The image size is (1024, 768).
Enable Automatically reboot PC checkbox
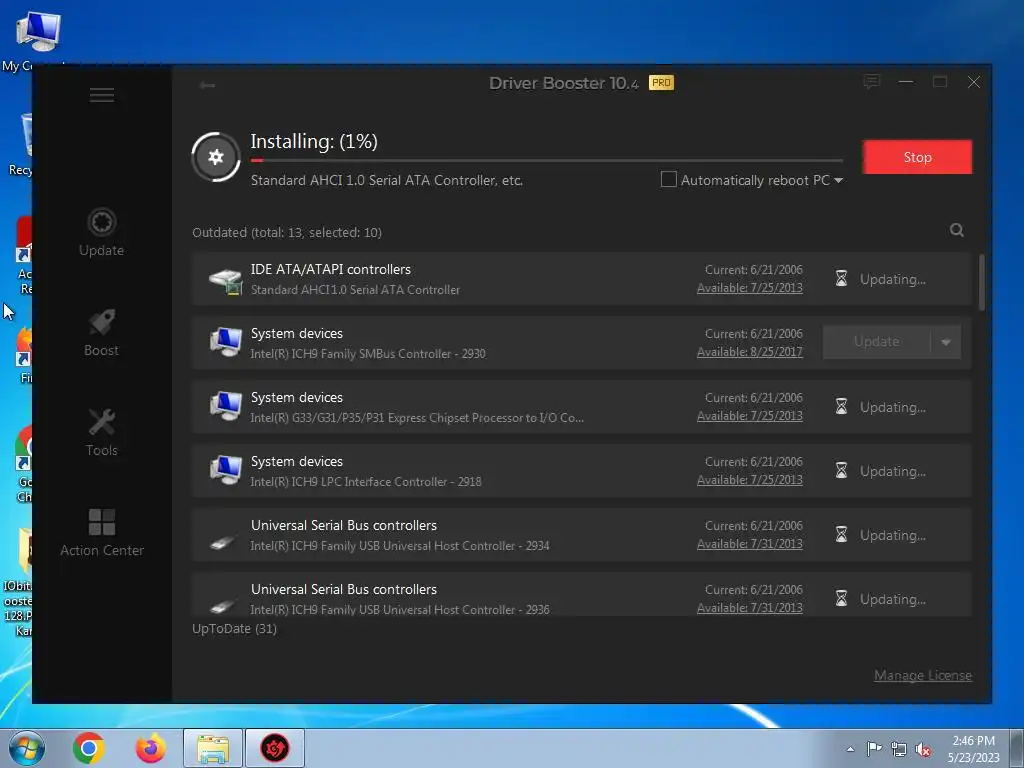pyautogui.click(x=669, y=179)
